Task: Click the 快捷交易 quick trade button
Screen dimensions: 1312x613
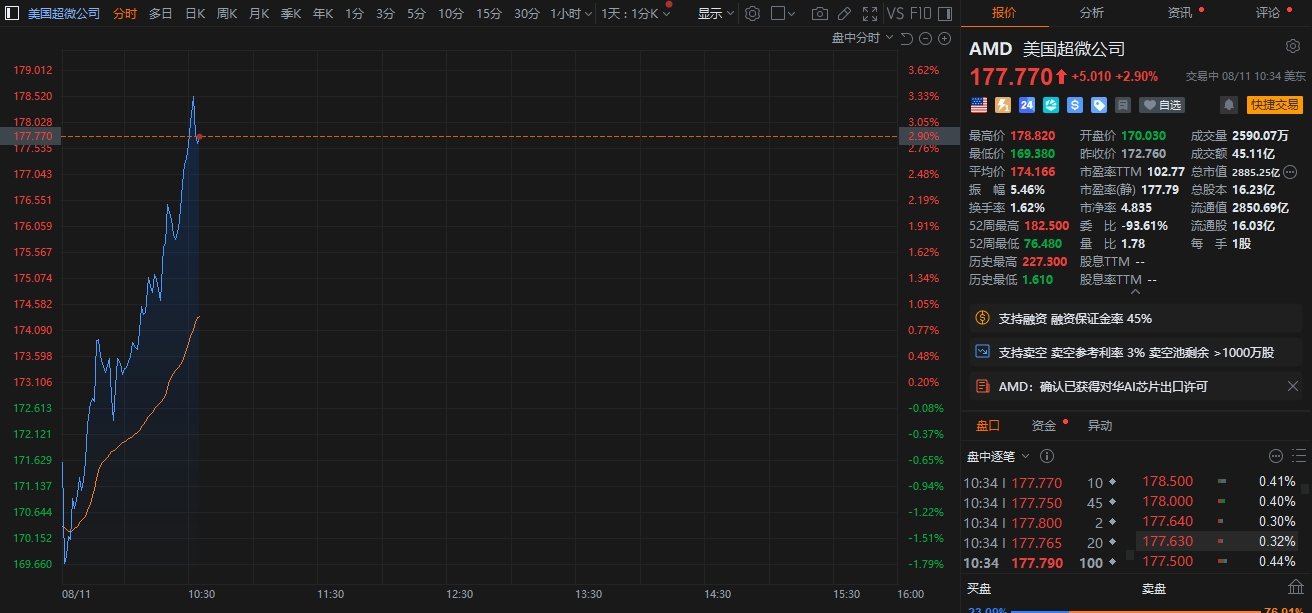Action: point(1274,104)
